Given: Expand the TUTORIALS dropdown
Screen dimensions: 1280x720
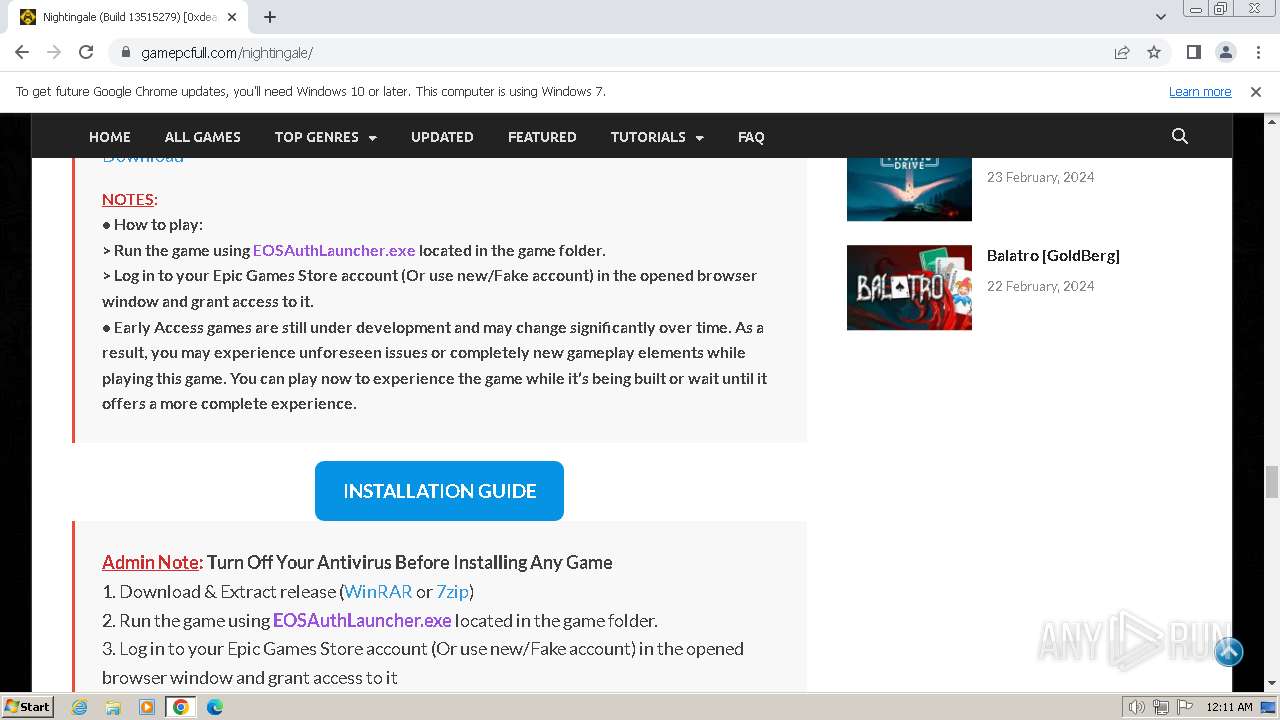Looking at the screenshot, I should click(657, 137).
